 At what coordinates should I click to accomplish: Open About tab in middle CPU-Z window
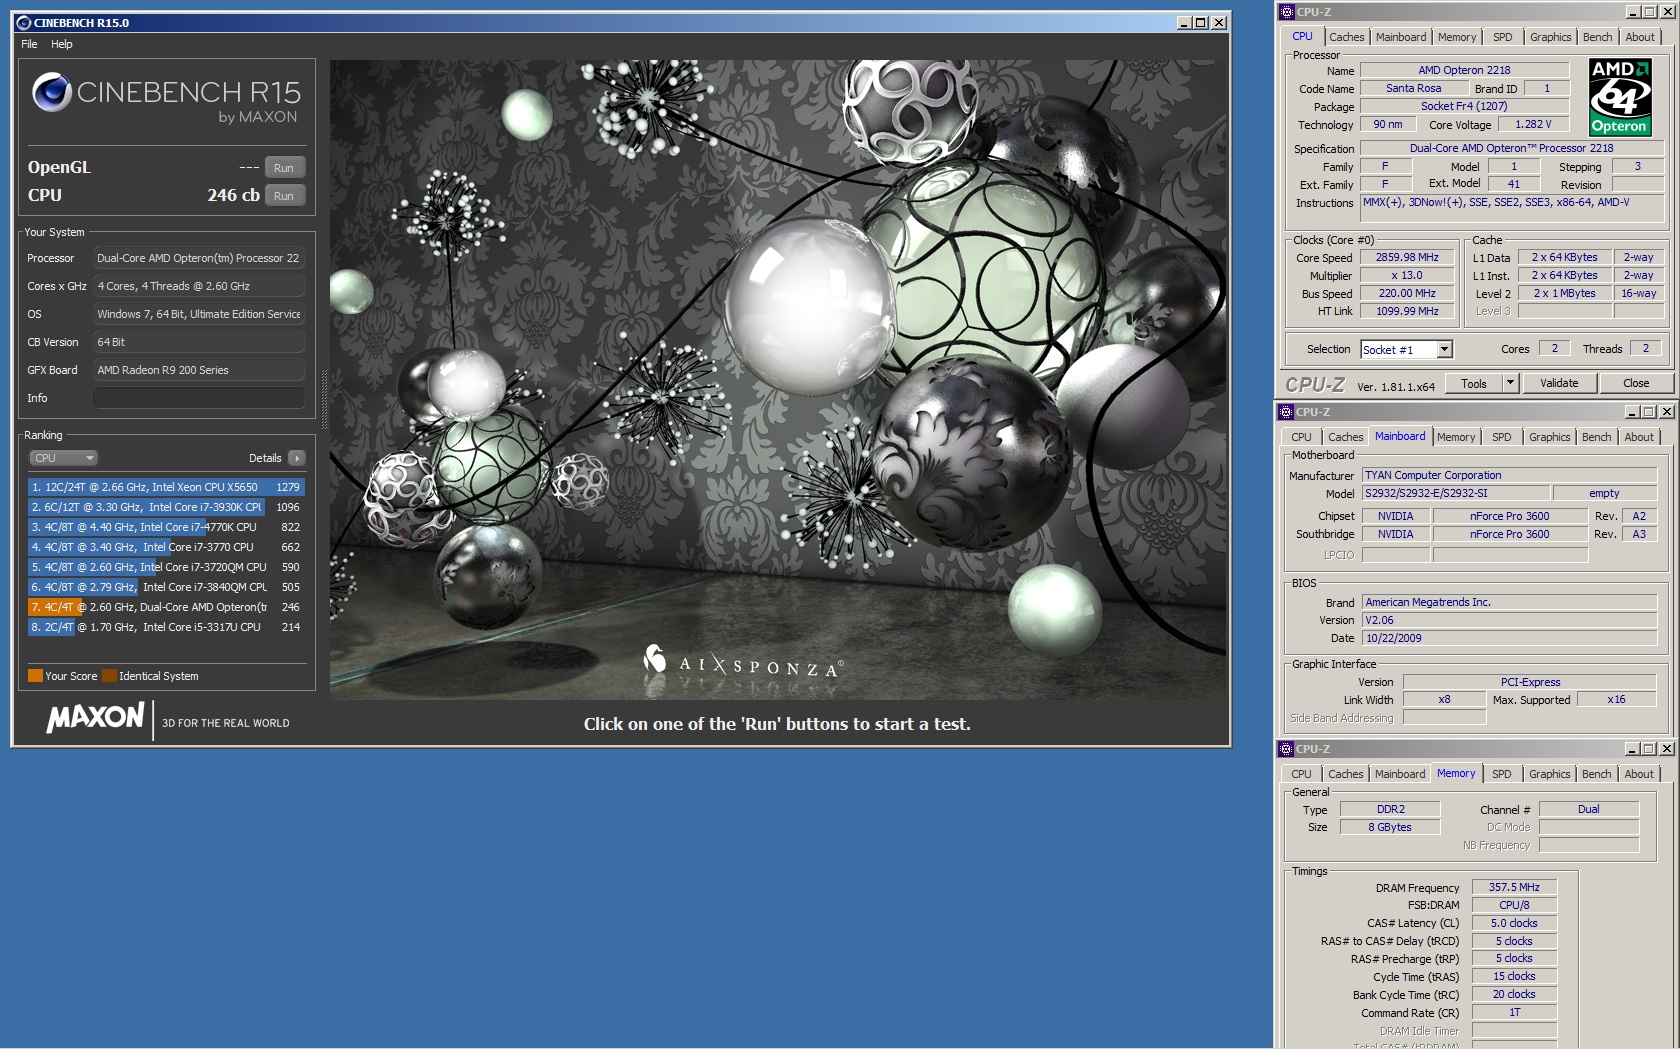point(1639,437)
